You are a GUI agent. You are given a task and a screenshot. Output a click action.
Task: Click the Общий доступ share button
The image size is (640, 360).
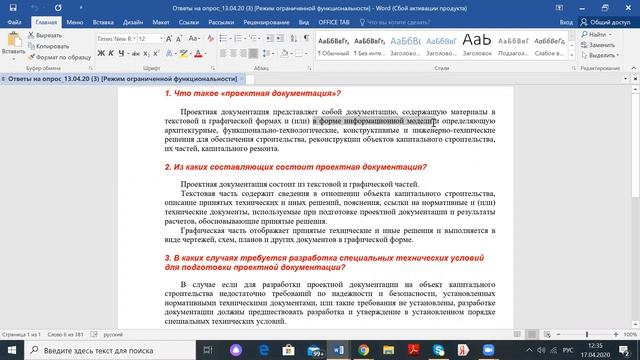(606, 22)
